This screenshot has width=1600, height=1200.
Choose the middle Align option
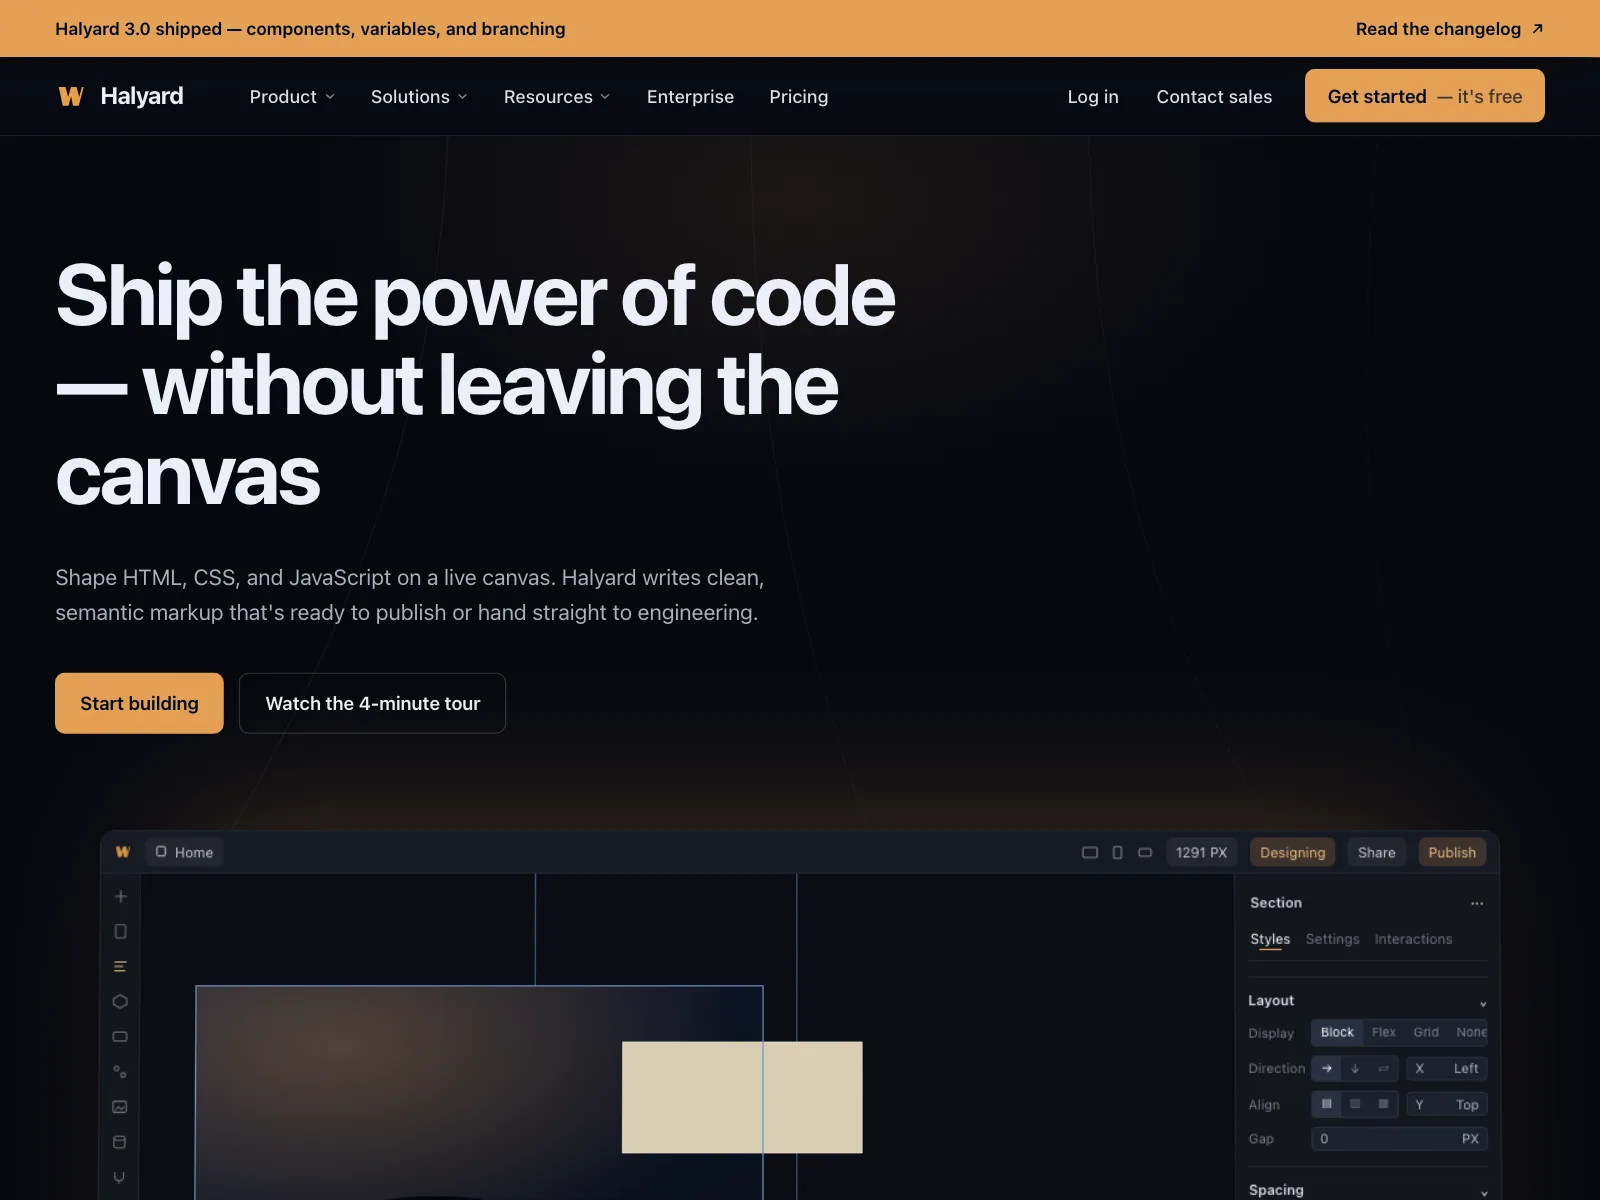pos(1355,1104)
